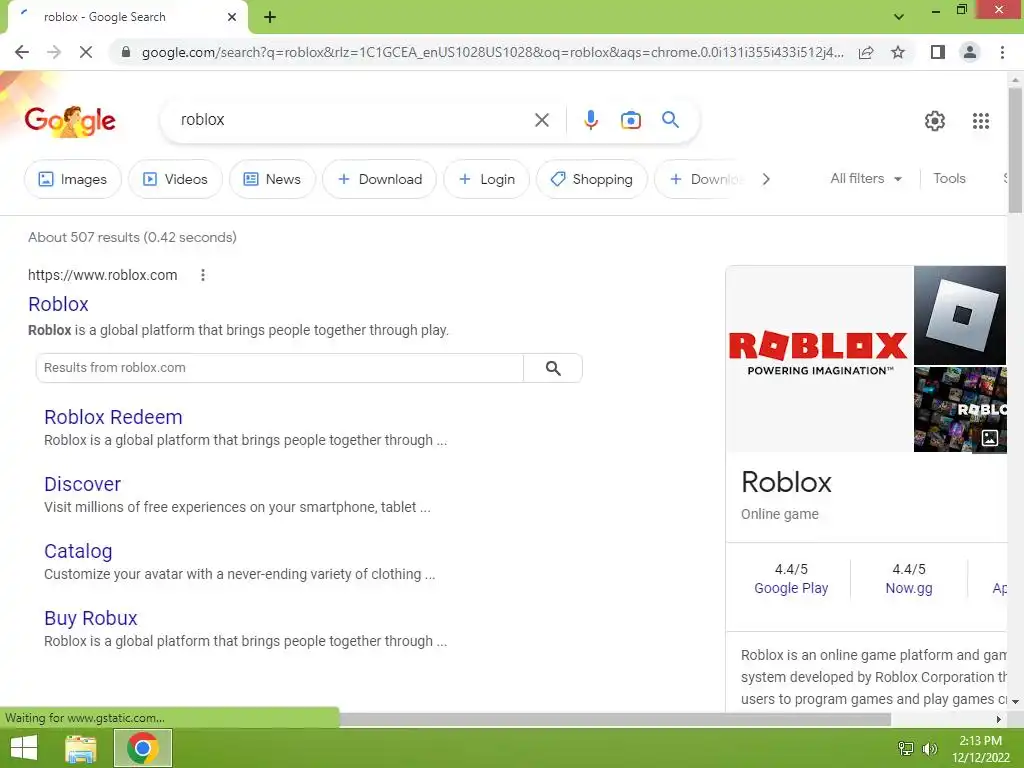
Task: Open the Now.gg rating link
Action: click(908, 588)
